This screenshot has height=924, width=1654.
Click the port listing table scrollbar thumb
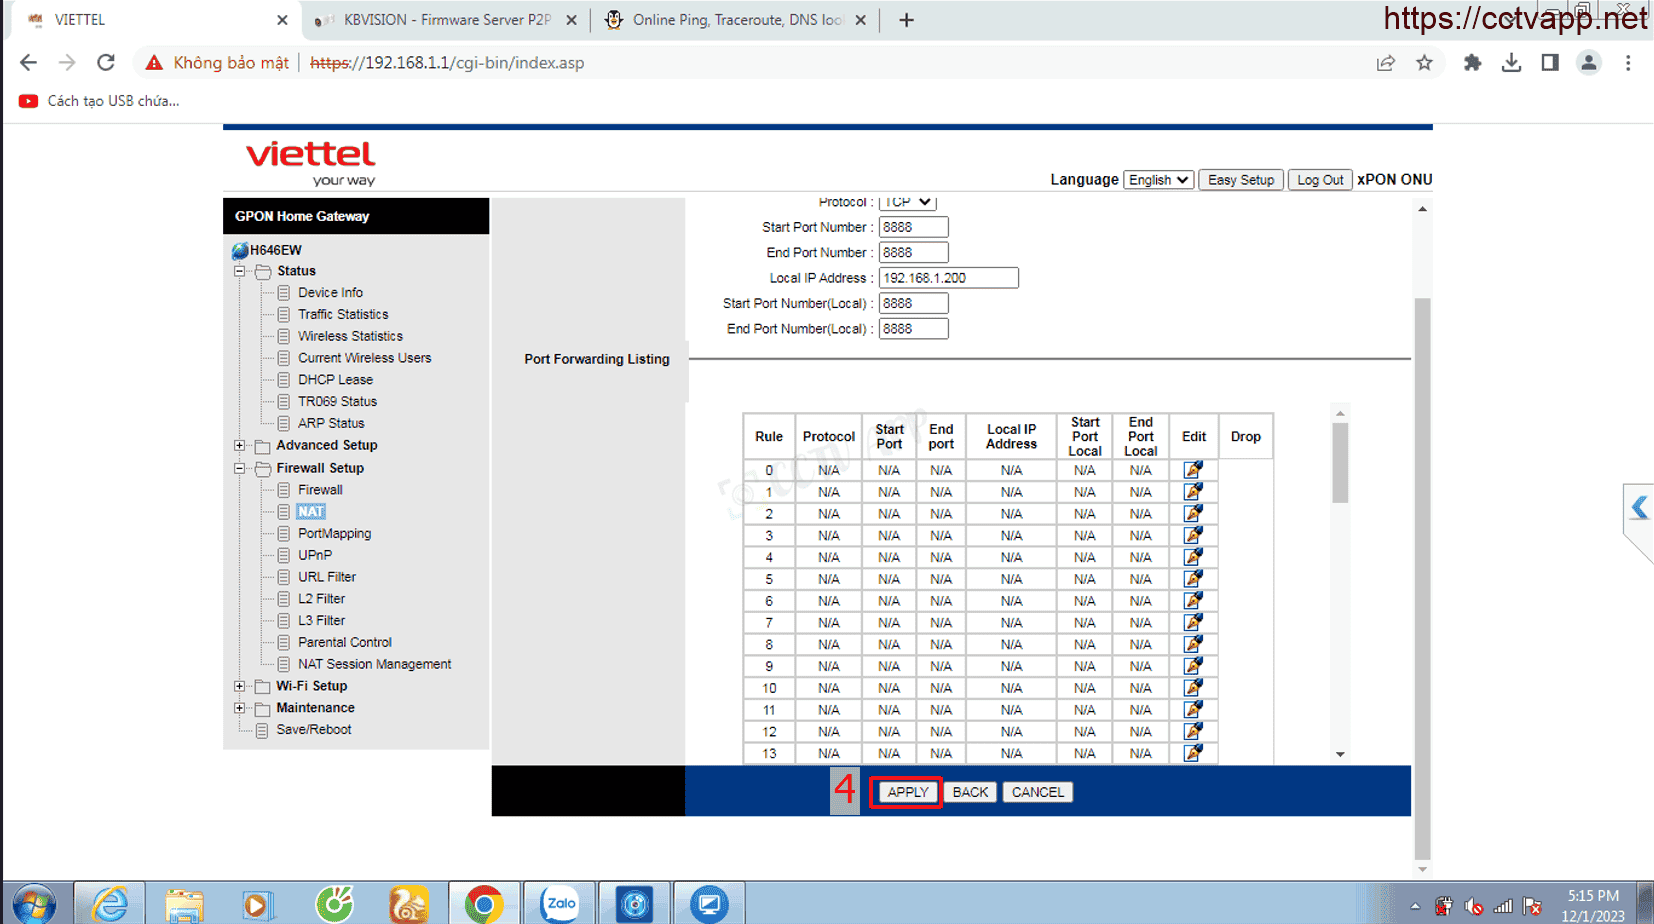(x=1340, y=462)
